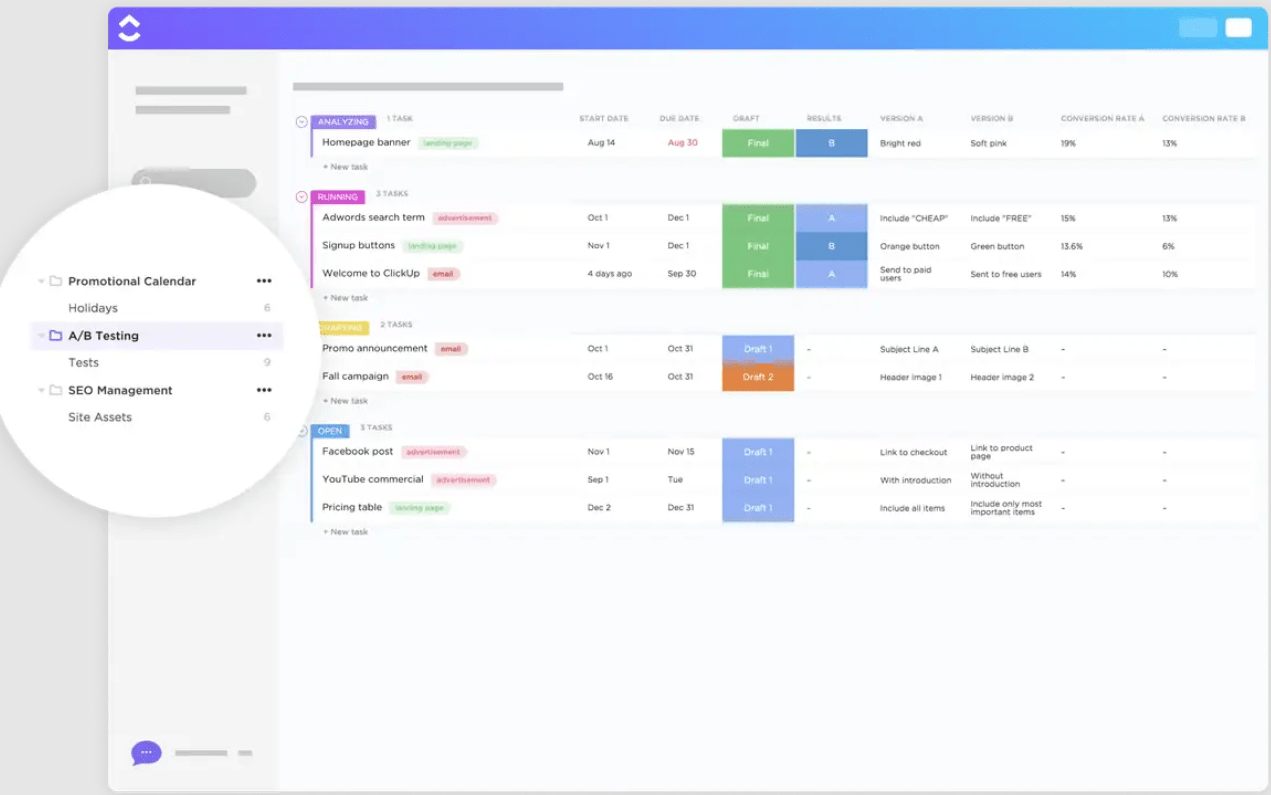Open the SEO Management folder
1271x795 pixels.
pos(120,390)
